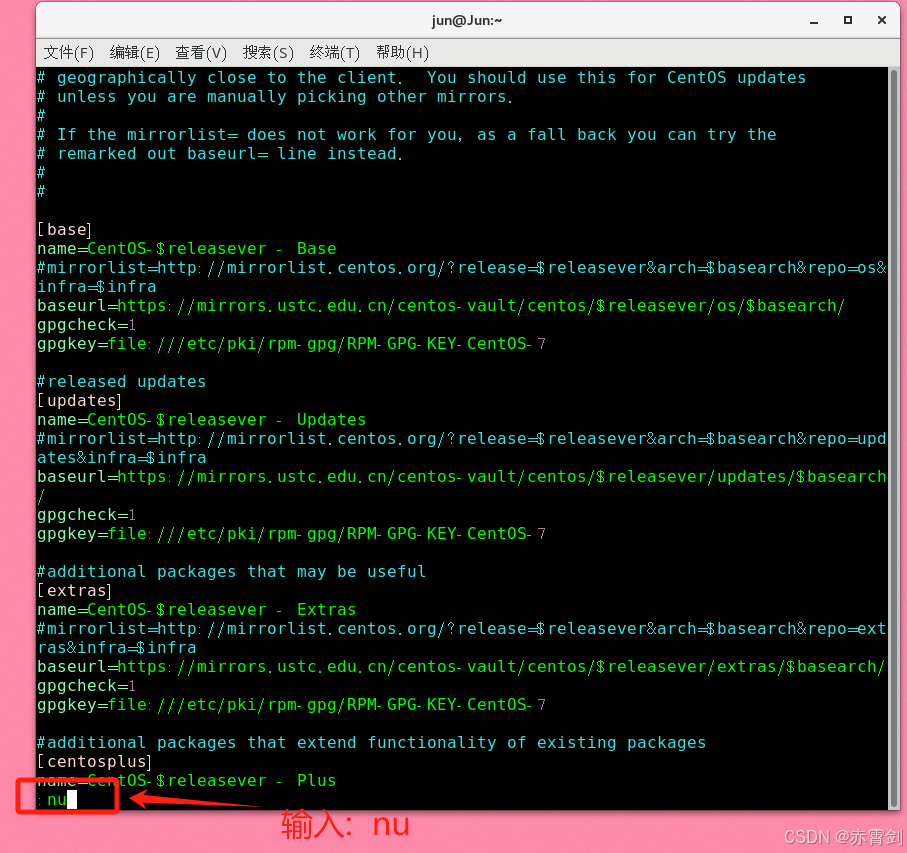The height and width of the screenshot is (853, 907).
Task: Click the gpgkey line under [extras]
Action: pos(292,704)
